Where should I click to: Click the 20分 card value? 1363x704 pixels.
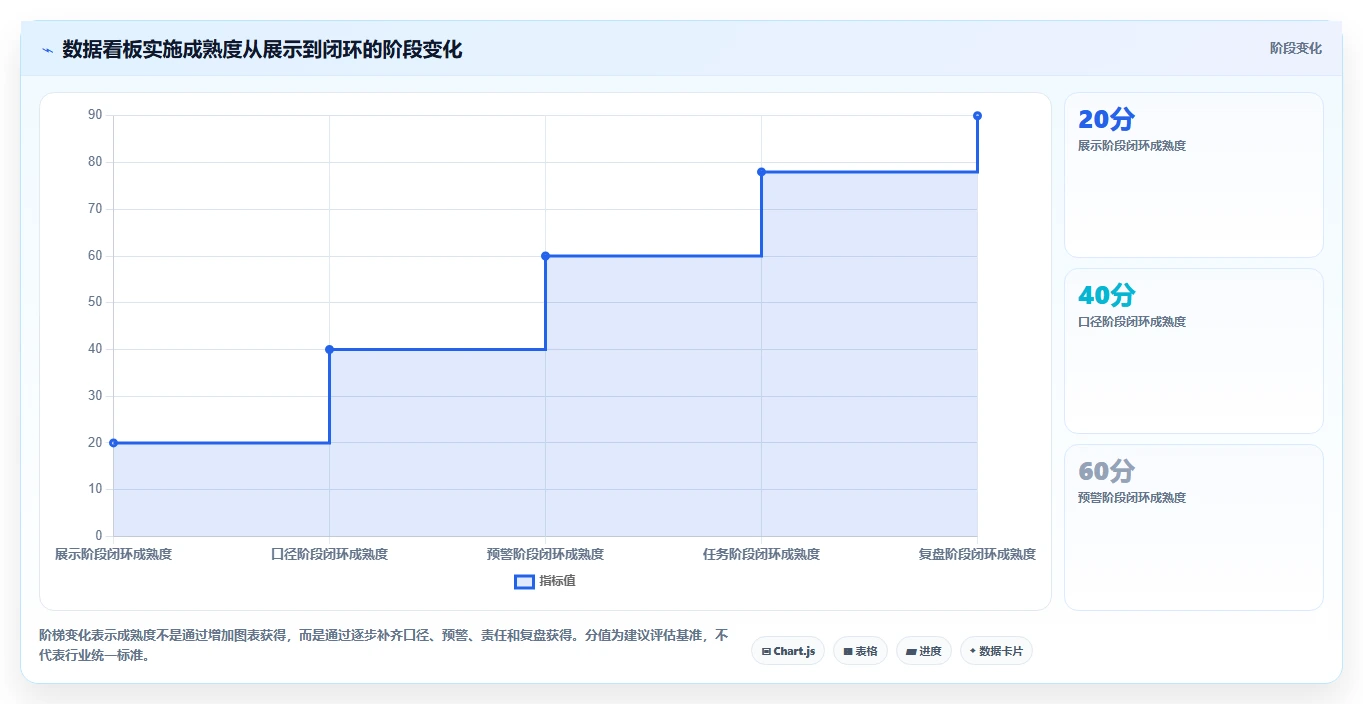tap(1106, 120)
